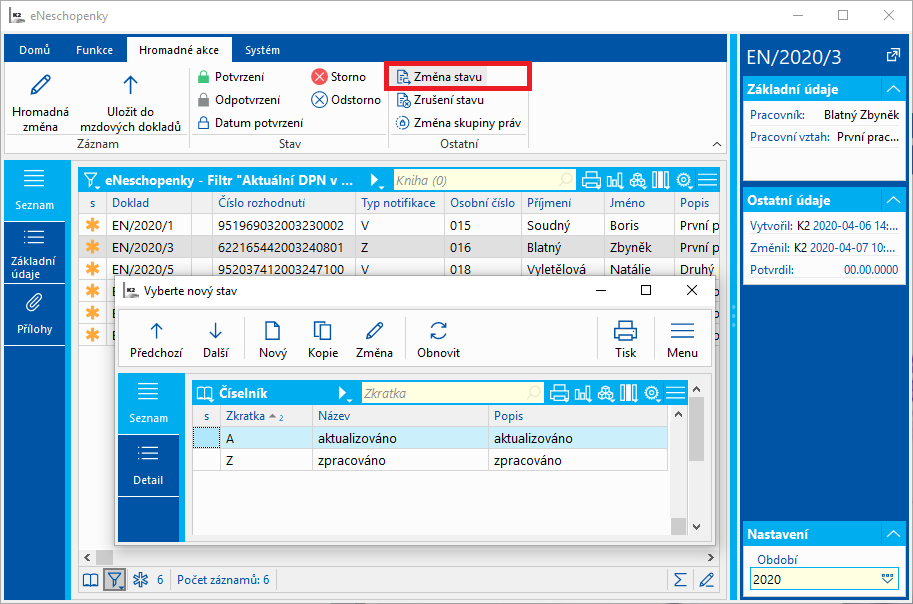913x604 pixels.
Task: Switch to Hromadné akce tab
Action: tap(179, 50)
